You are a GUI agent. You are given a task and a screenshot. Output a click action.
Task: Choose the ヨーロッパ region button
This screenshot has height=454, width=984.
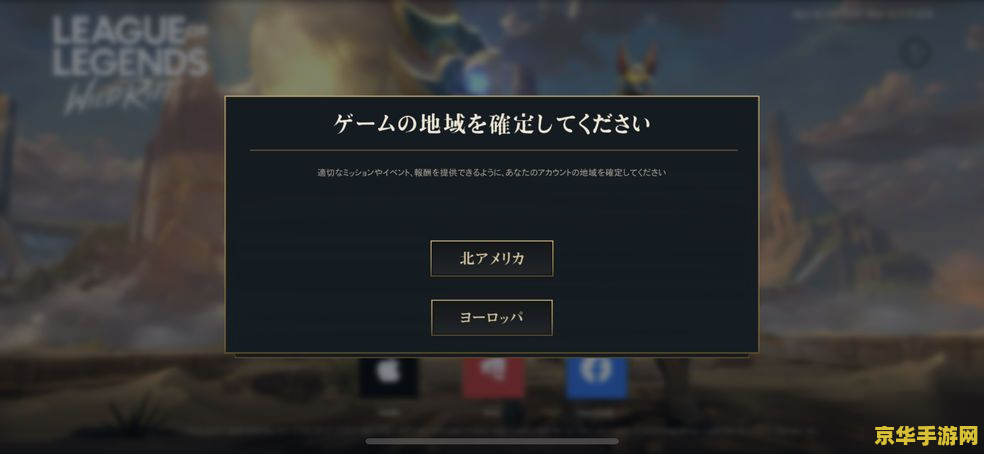coord(491,318)
